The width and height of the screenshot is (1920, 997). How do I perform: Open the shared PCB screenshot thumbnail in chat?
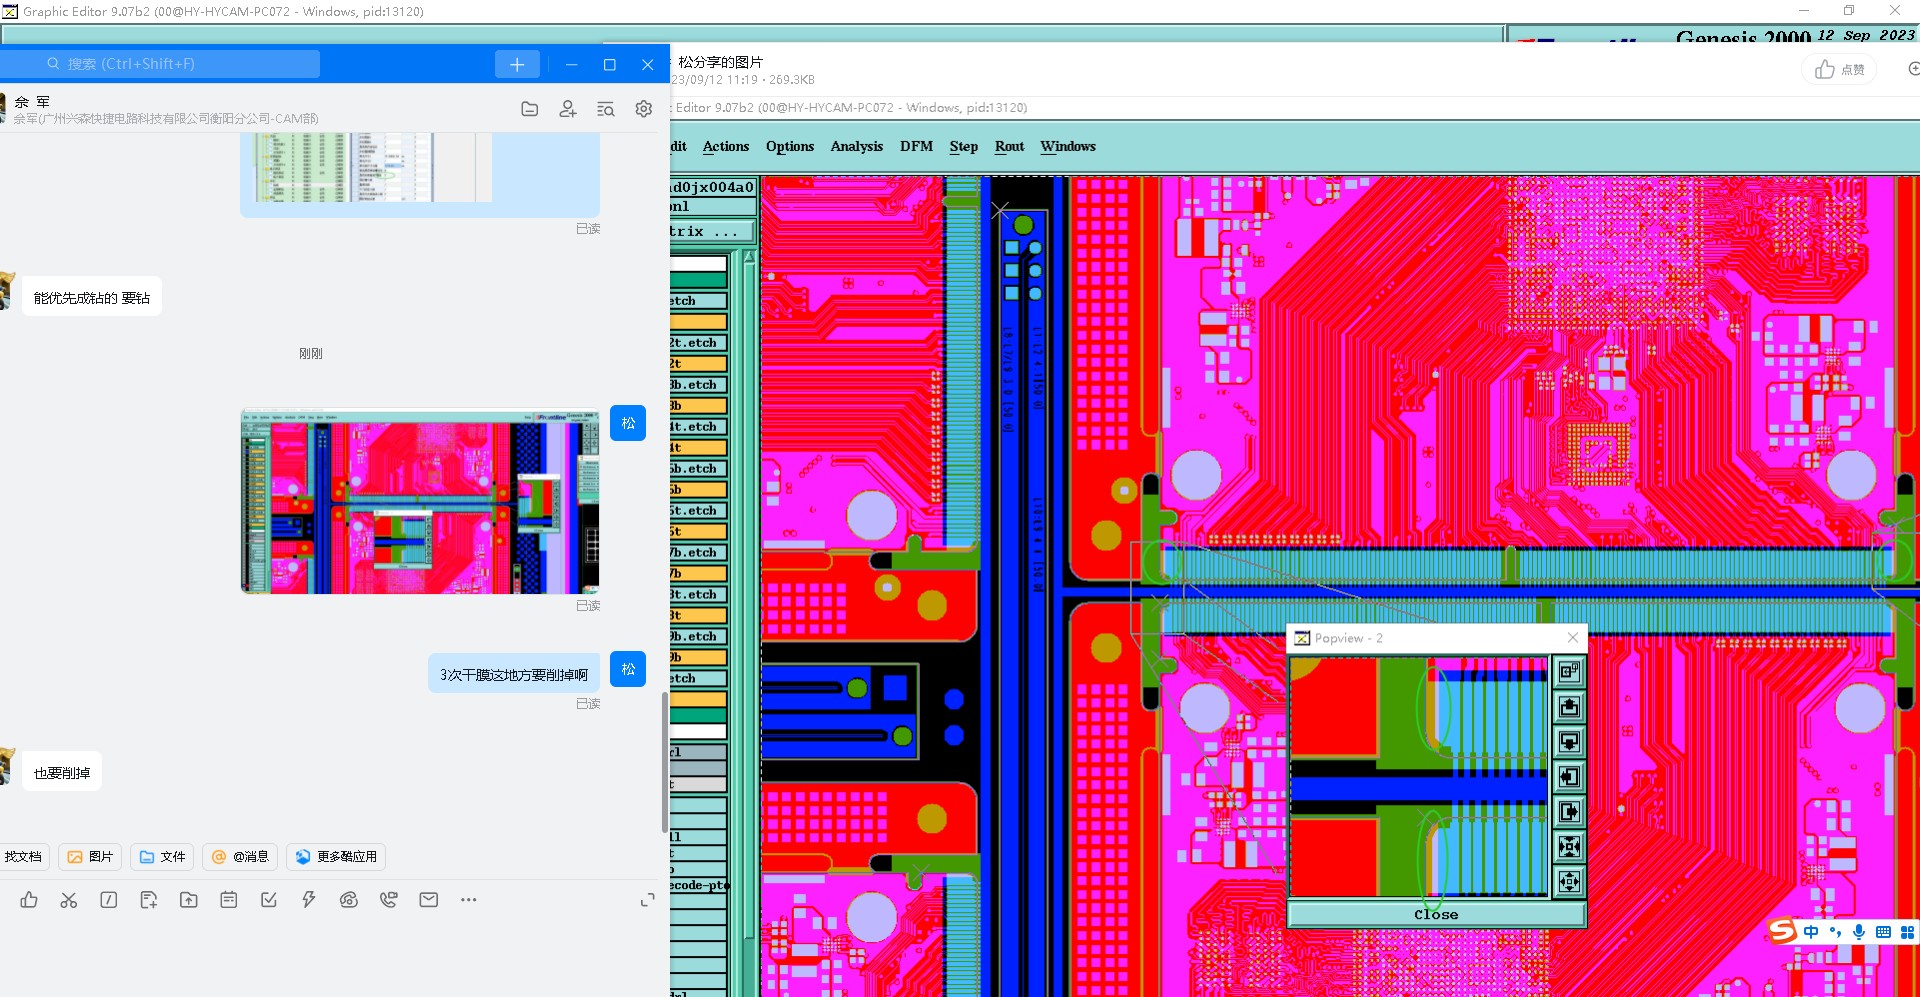[x=420, y=501]
